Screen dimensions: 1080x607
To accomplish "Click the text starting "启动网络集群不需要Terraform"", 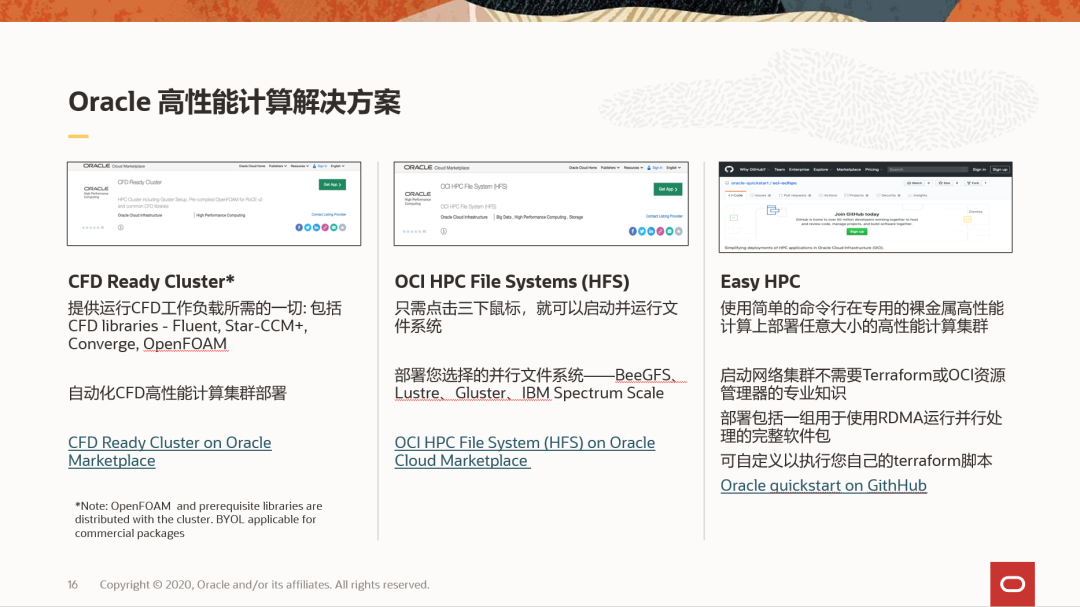I will 862,384.
